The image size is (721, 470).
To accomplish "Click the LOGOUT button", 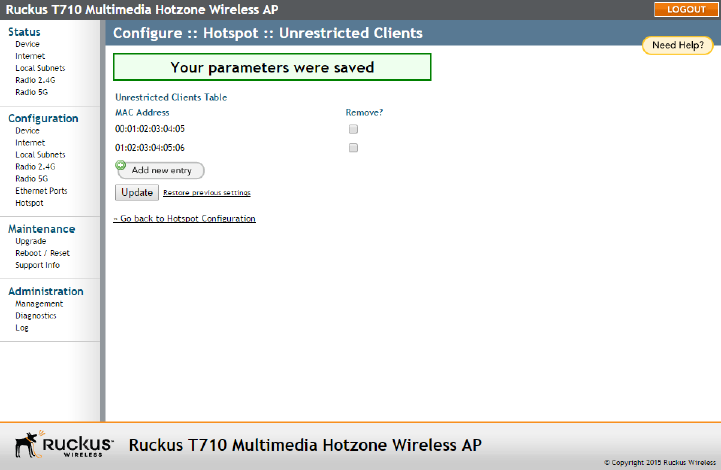I will [686, 9].
